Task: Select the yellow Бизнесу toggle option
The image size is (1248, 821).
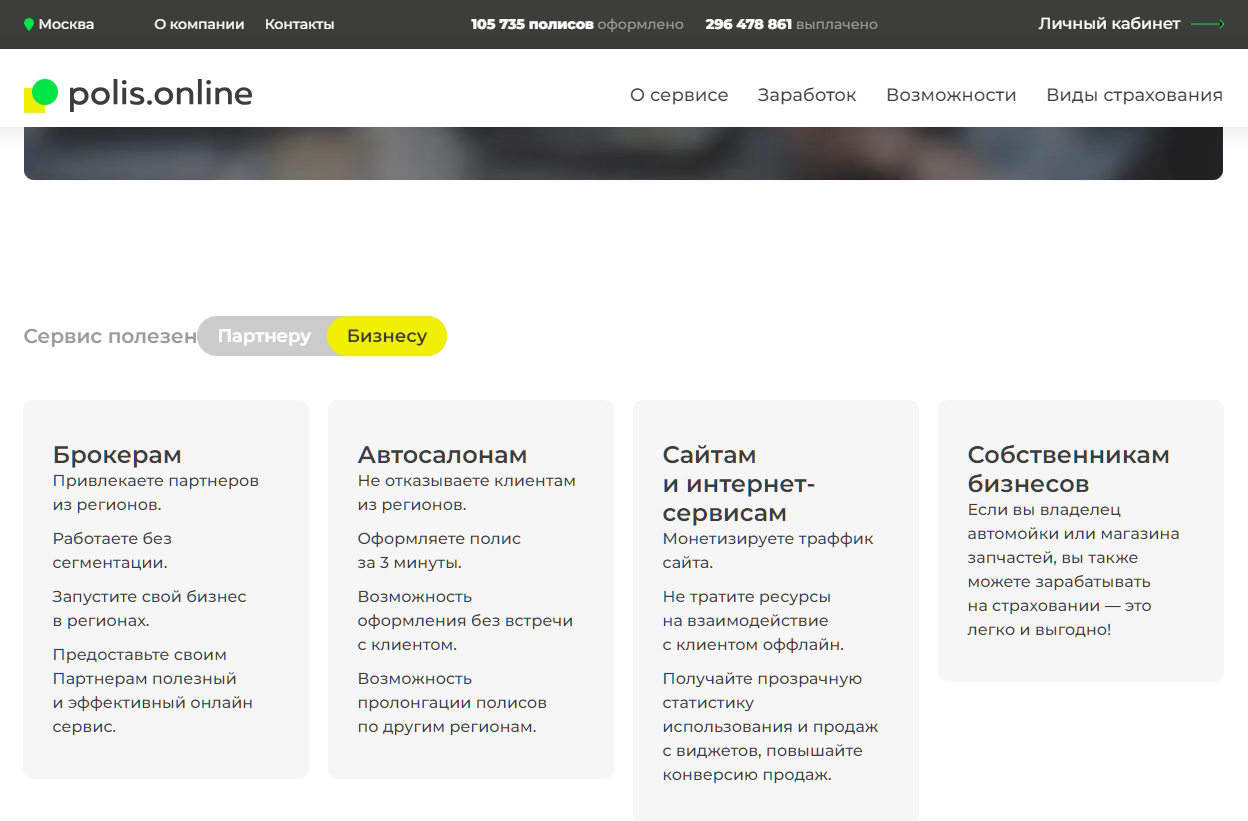Action: 387,336
